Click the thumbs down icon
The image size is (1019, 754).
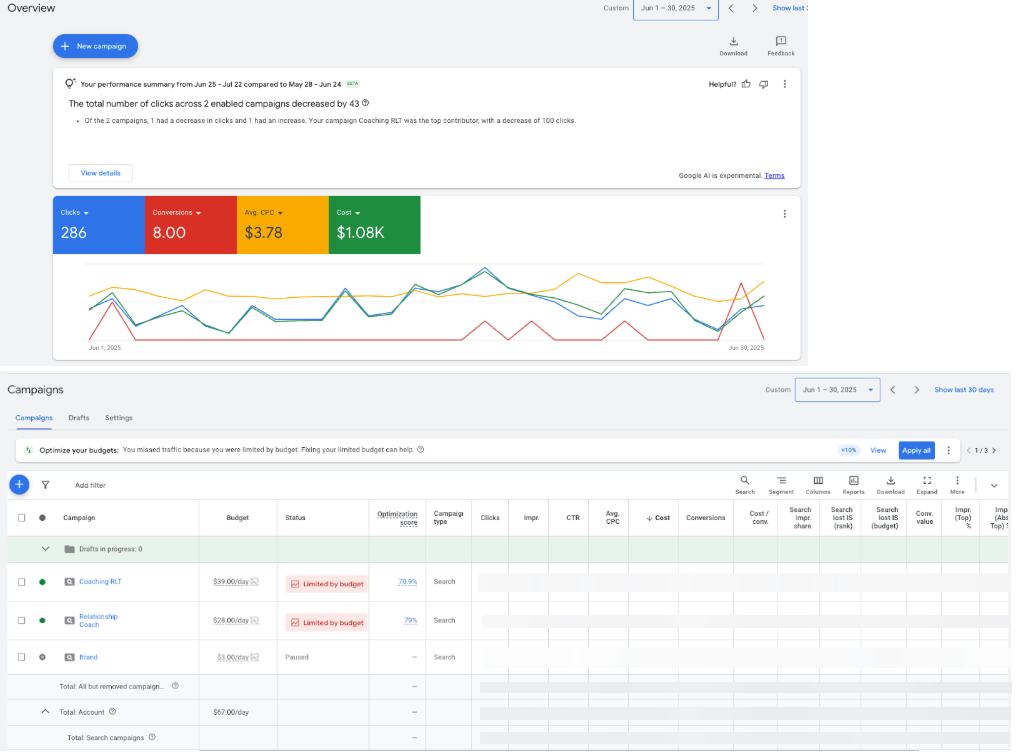[763, 84]
